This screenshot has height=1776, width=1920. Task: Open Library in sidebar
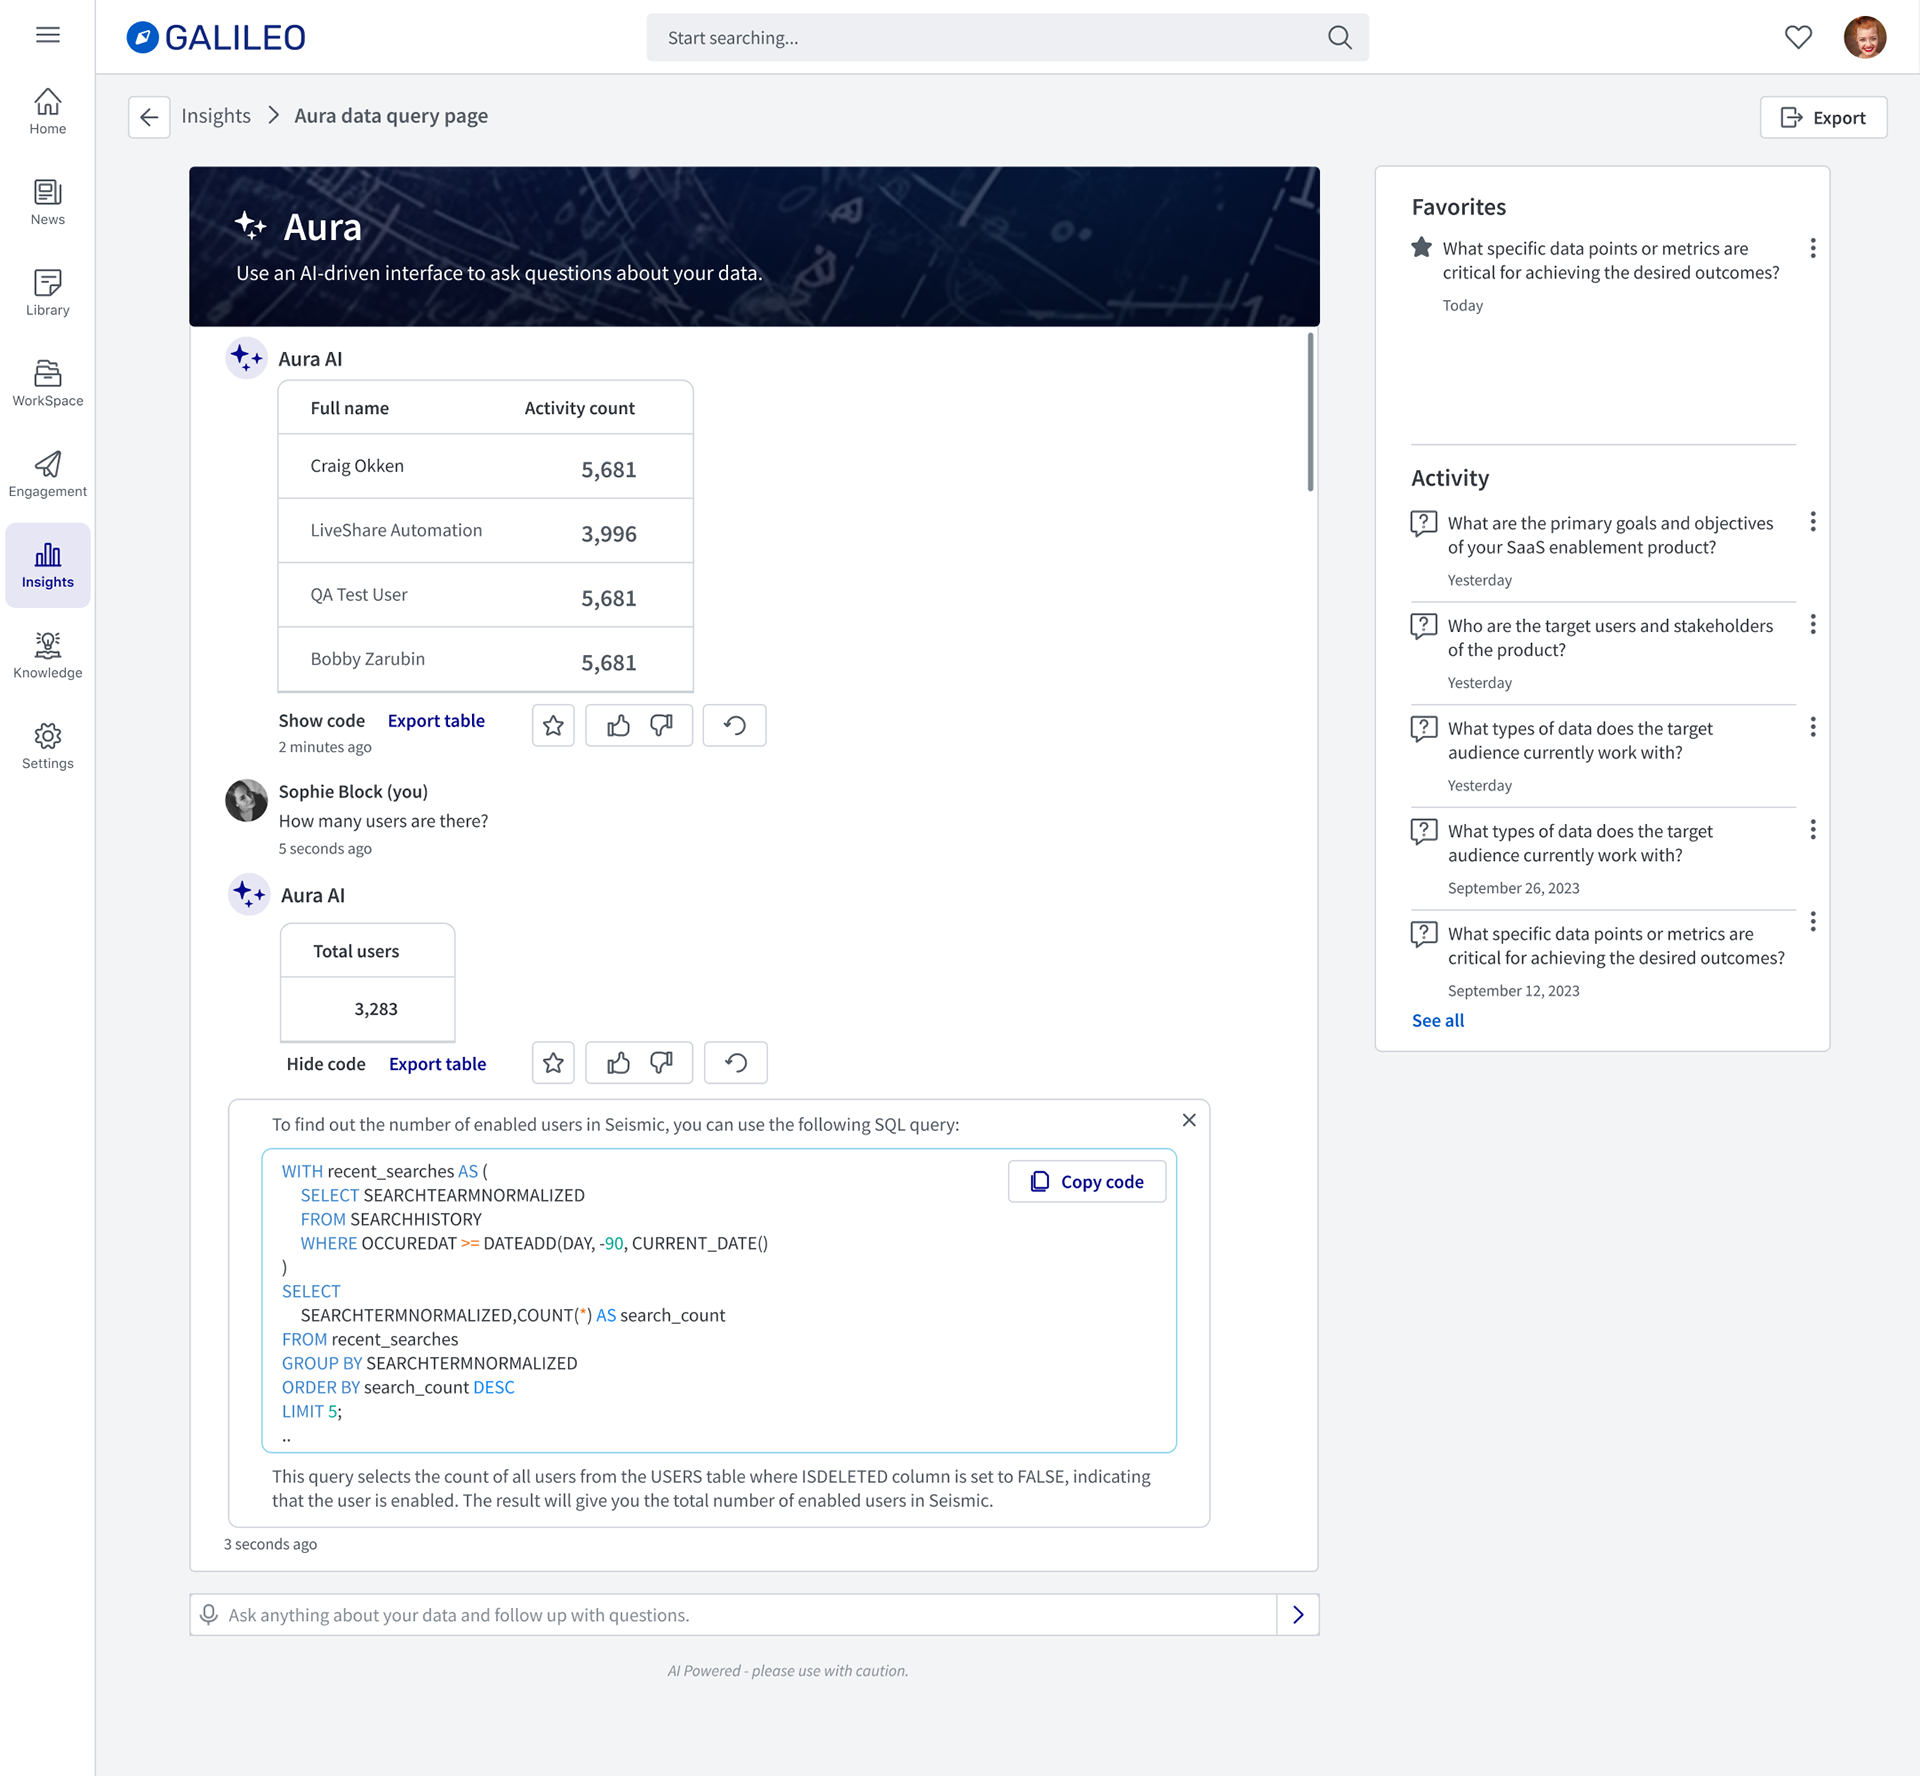[x=48, y=293]
